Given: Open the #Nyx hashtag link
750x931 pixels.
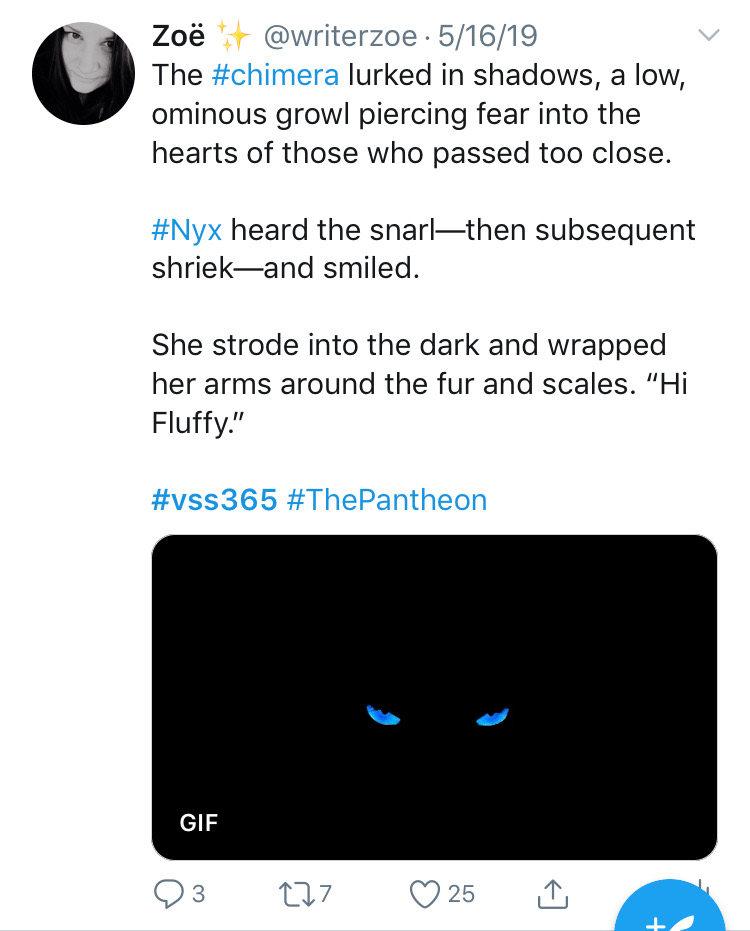Looking at the screenshot, I should point(187,231).
